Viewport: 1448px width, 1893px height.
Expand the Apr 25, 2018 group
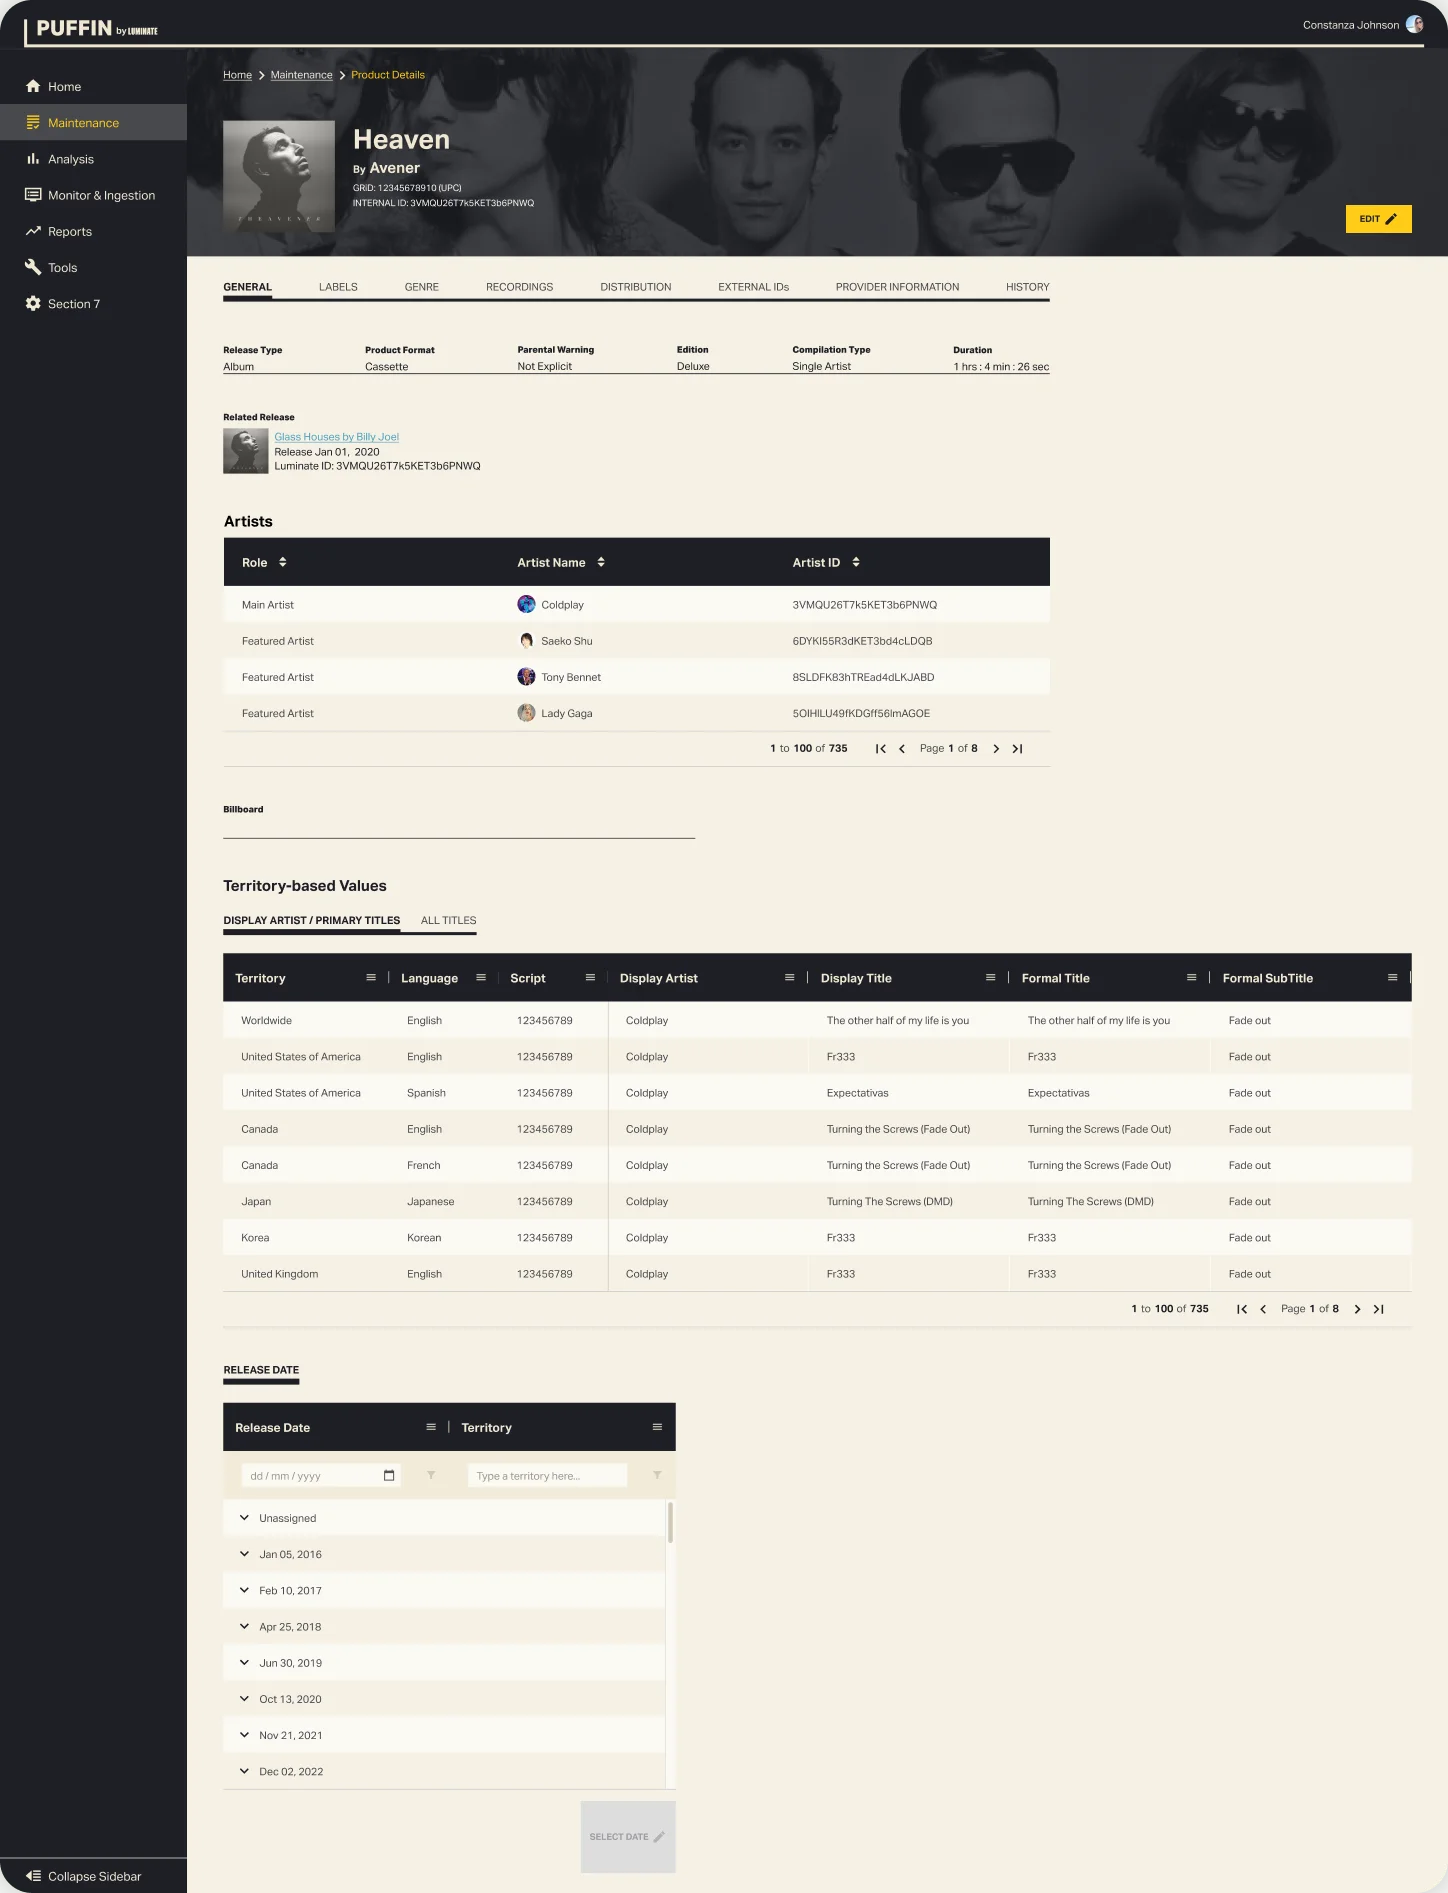pos(244,1626)
